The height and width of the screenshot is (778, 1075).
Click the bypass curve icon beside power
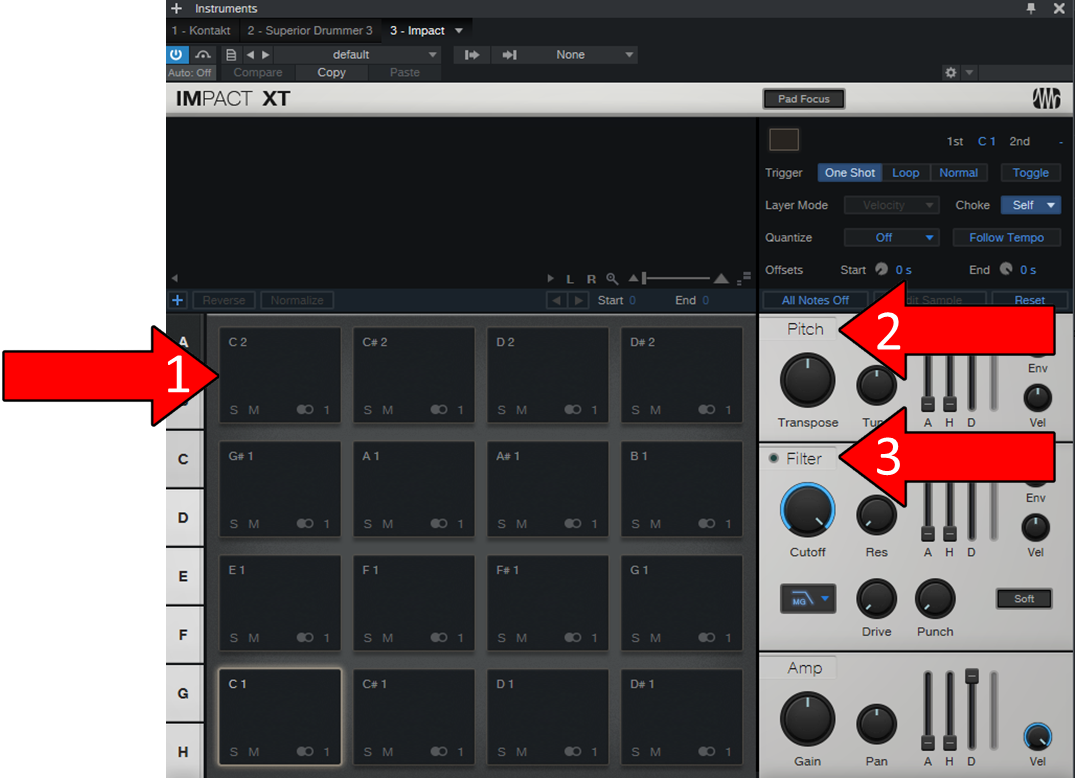pos(203,54)
